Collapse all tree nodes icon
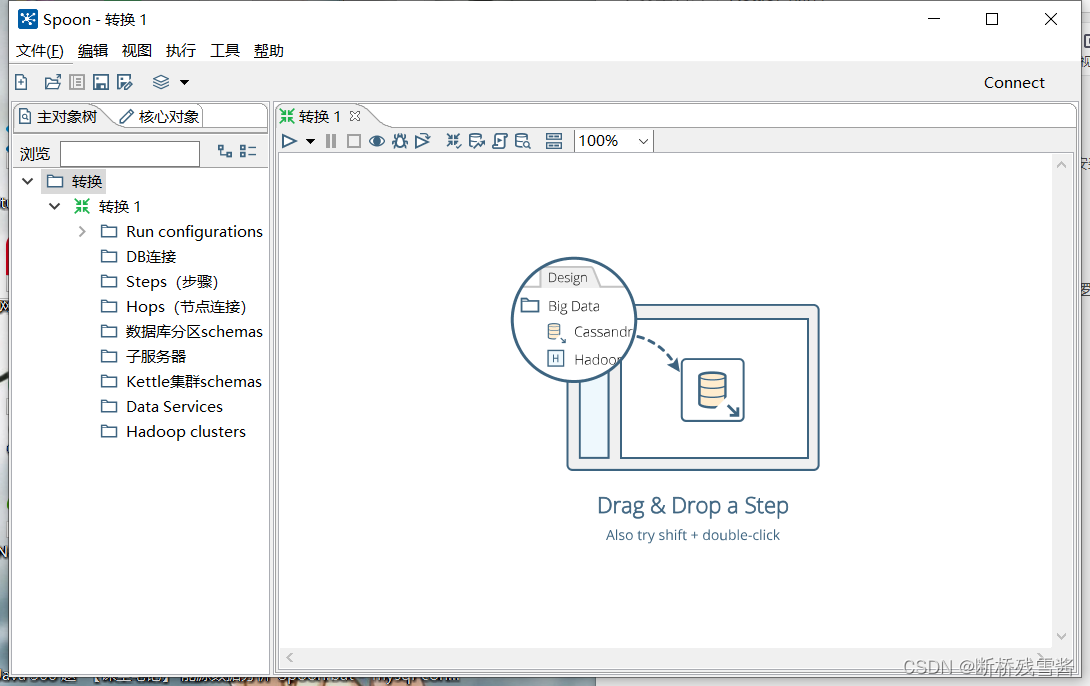This screenshot has width=1090, height=686. (x=248, y=151)
